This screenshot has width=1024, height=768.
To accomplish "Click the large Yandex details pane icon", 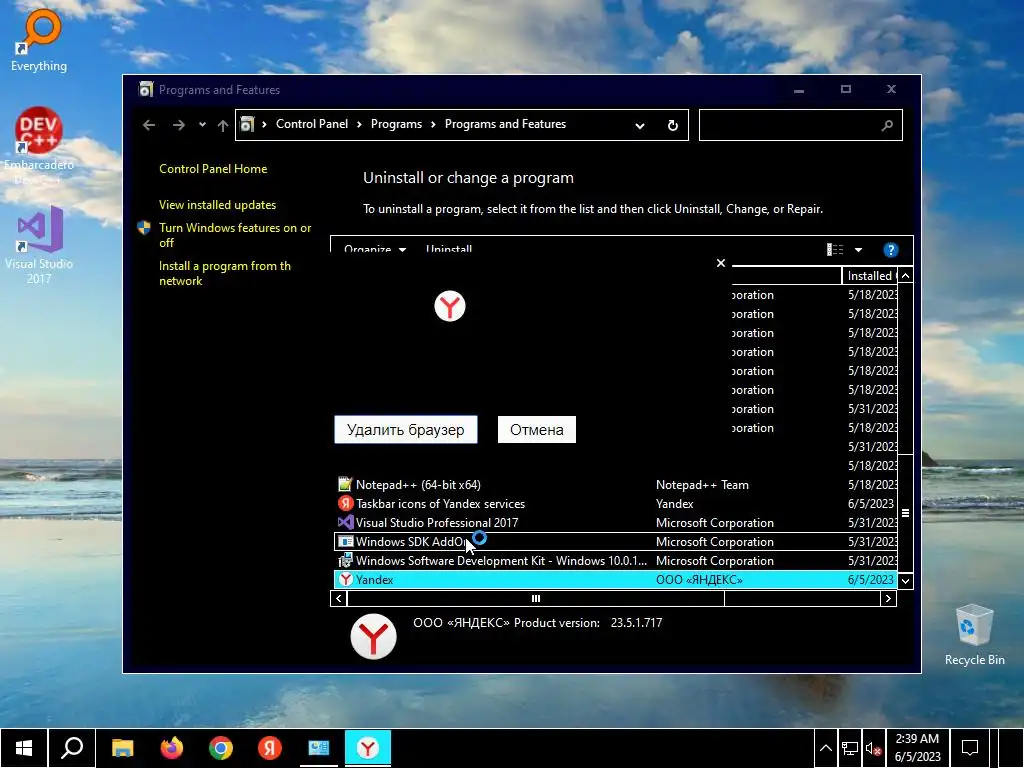I will pyautogui.click(x=374, y=637).
